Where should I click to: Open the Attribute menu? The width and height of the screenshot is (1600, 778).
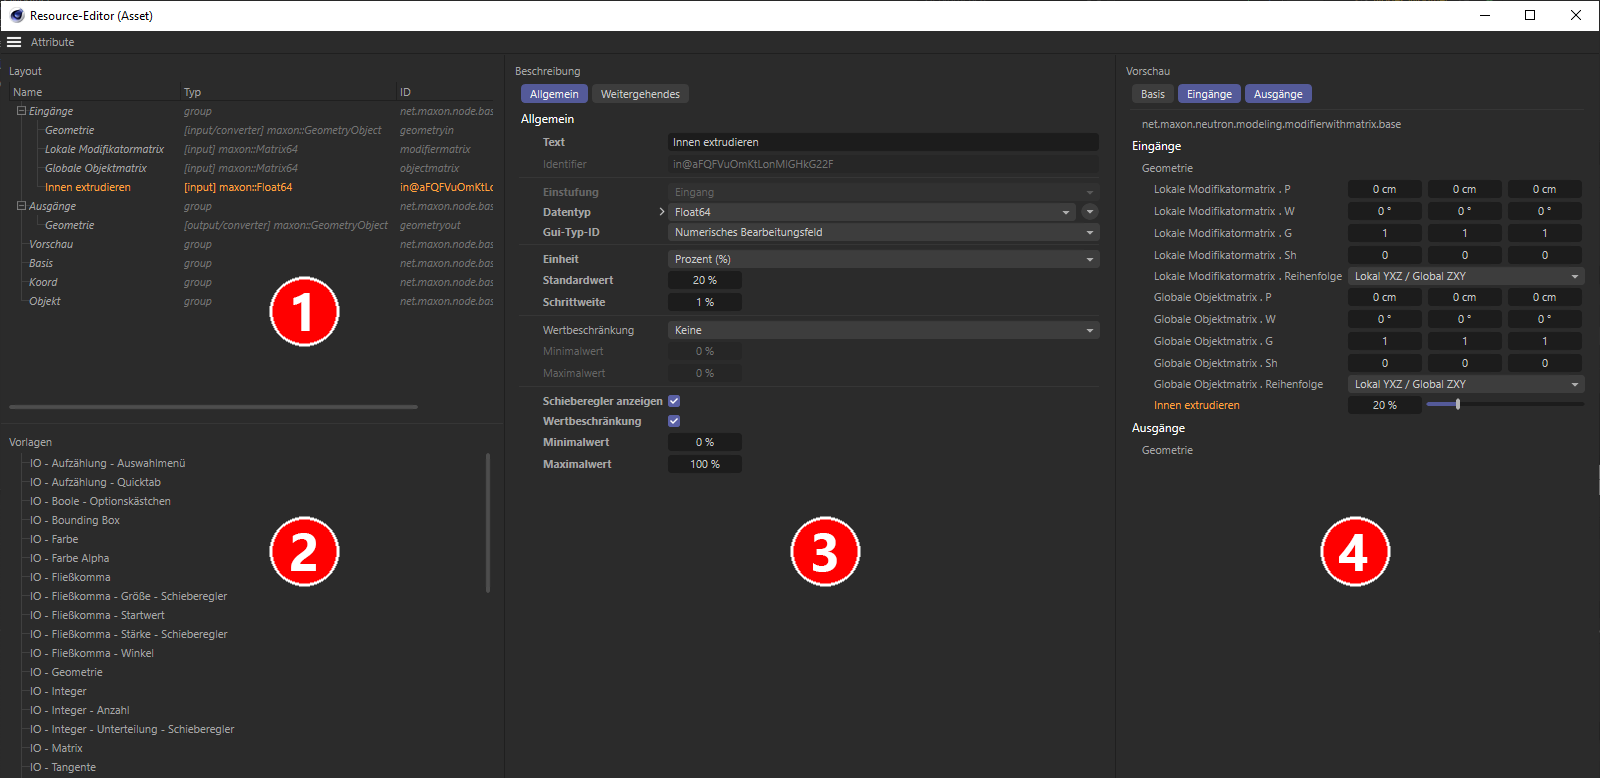(52, 42)
